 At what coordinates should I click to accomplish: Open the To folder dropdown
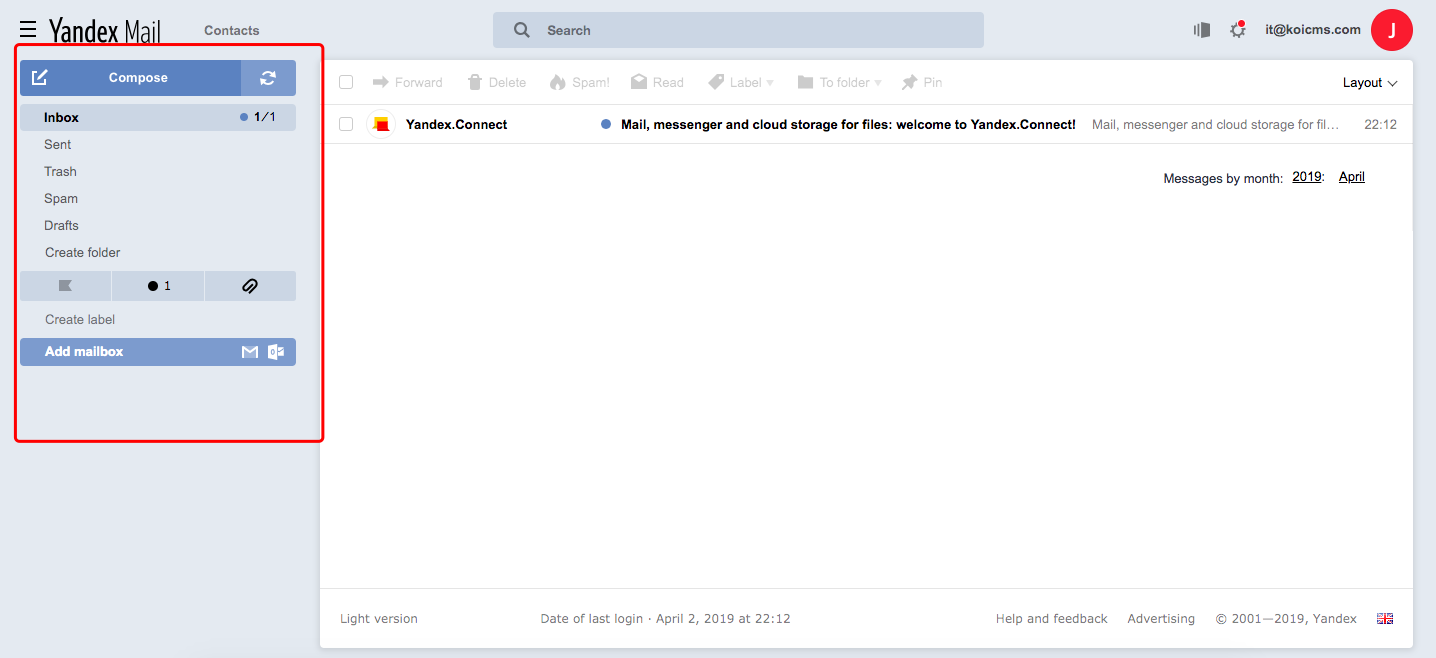coord(839,82)
